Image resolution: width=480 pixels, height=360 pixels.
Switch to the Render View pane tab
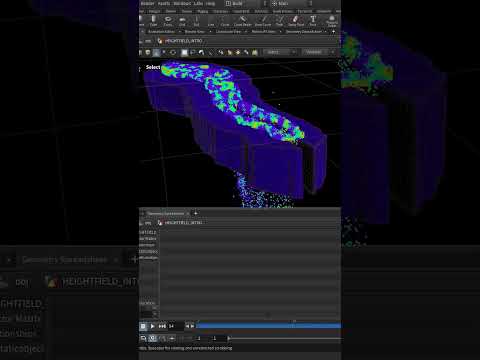(x=195, y=31)
